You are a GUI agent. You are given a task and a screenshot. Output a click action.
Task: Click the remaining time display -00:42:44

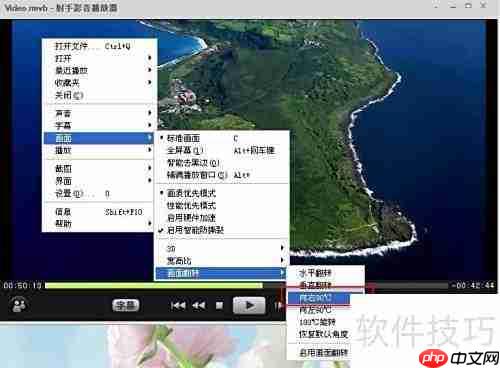point(473,285)
